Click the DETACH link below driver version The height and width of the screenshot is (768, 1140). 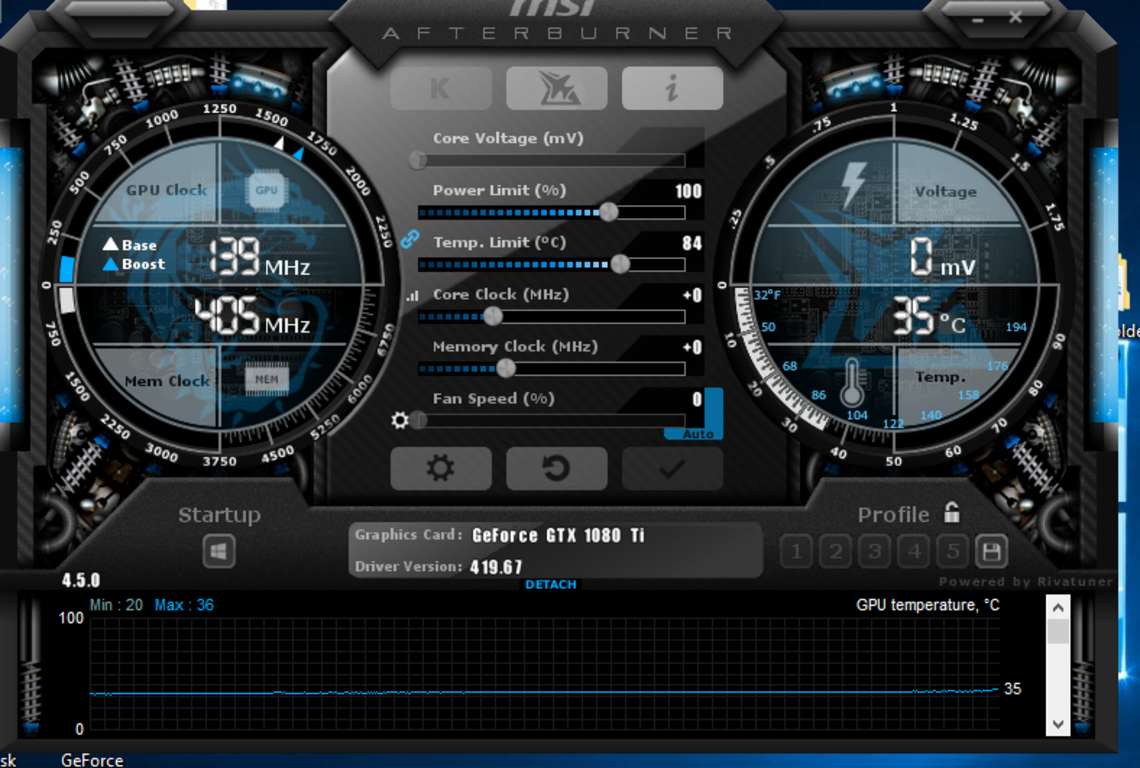pos(549,583)
